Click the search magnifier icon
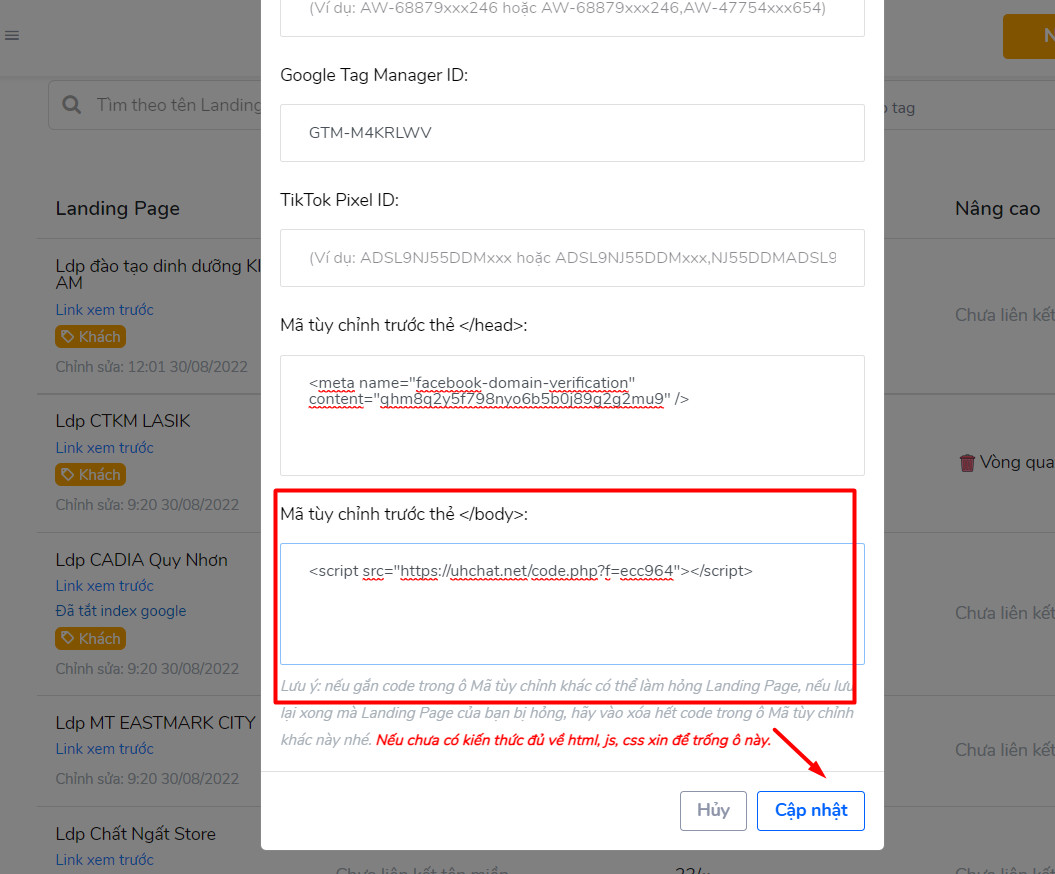 [71, 104]
